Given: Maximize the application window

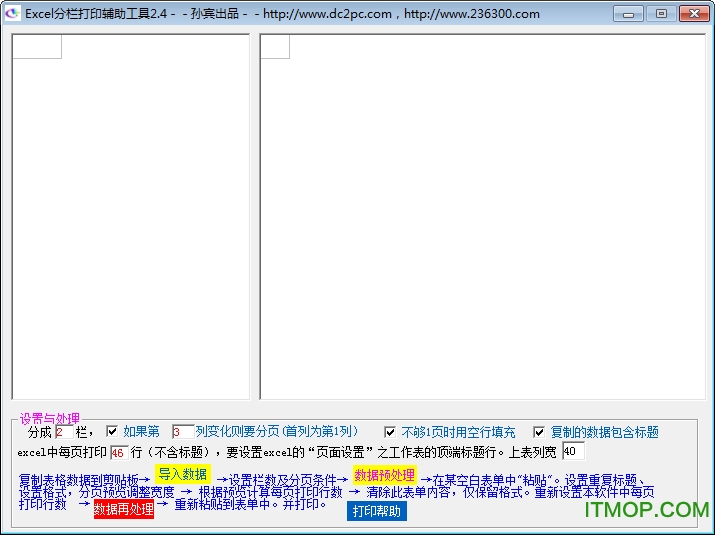Looking at the screenshot, I should coord(660,14).
